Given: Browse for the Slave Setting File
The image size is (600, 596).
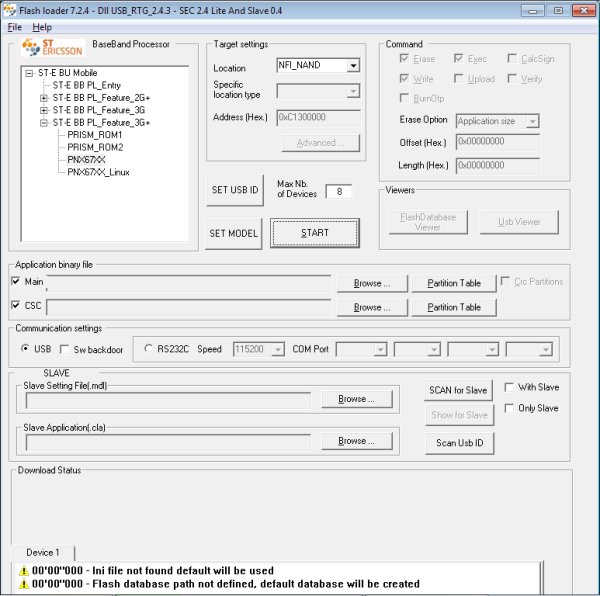Looking at the screenshot, I should (357, 399).
